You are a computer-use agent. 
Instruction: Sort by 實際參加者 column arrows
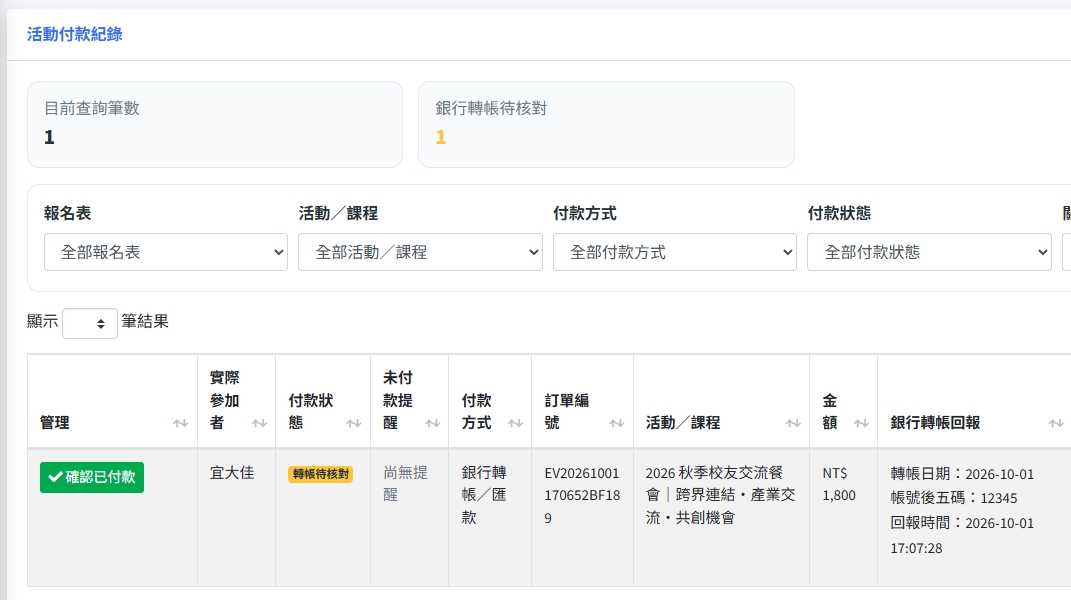(259, 424)
